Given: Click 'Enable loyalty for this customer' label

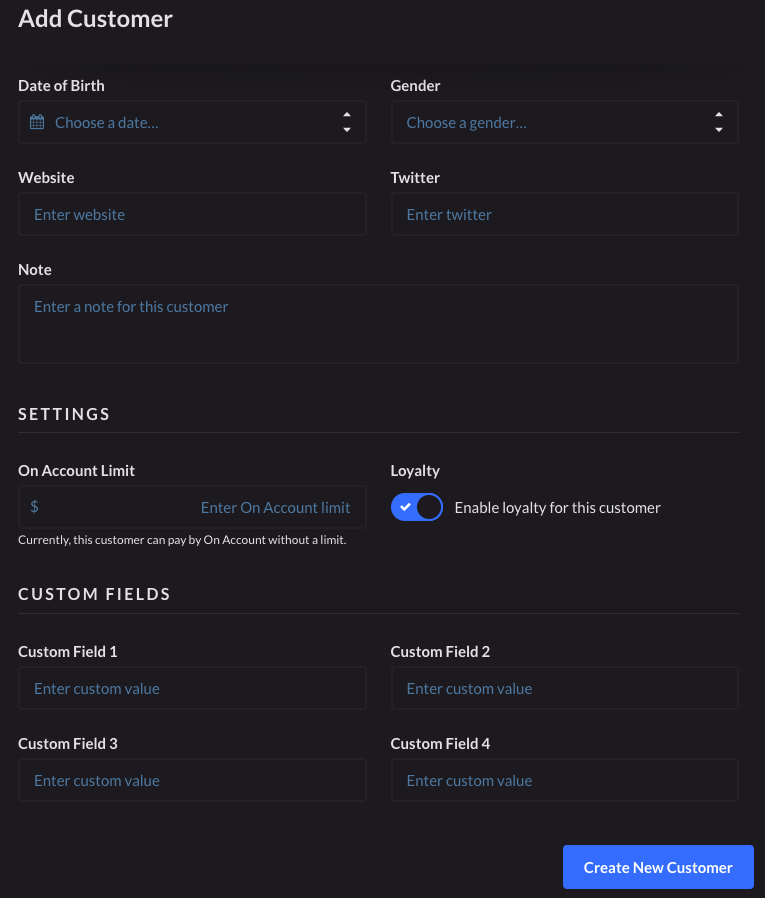Looking at the screenshot, I should click(557, 507).
